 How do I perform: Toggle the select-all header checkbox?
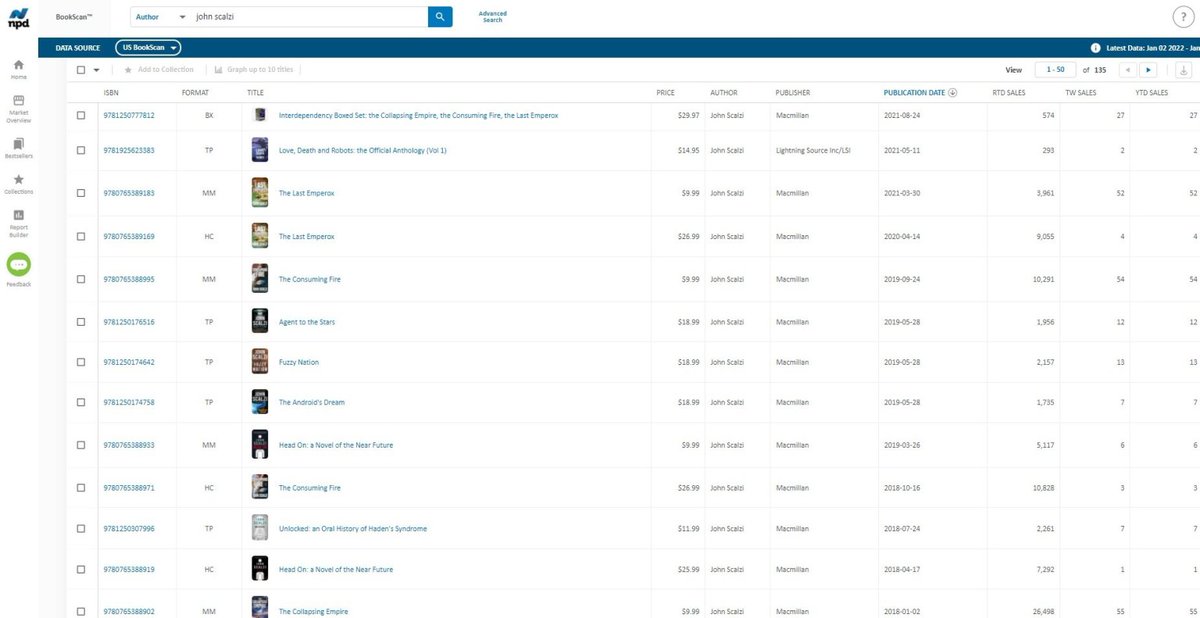point(81,70)
